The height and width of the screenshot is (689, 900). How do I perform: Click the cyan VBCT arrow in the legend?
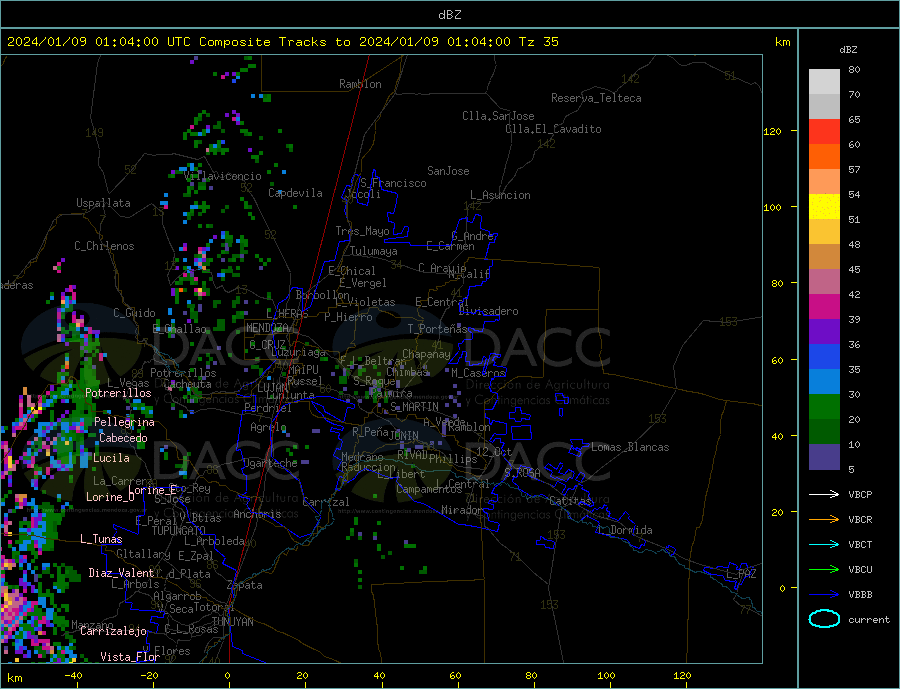(824, 544)
